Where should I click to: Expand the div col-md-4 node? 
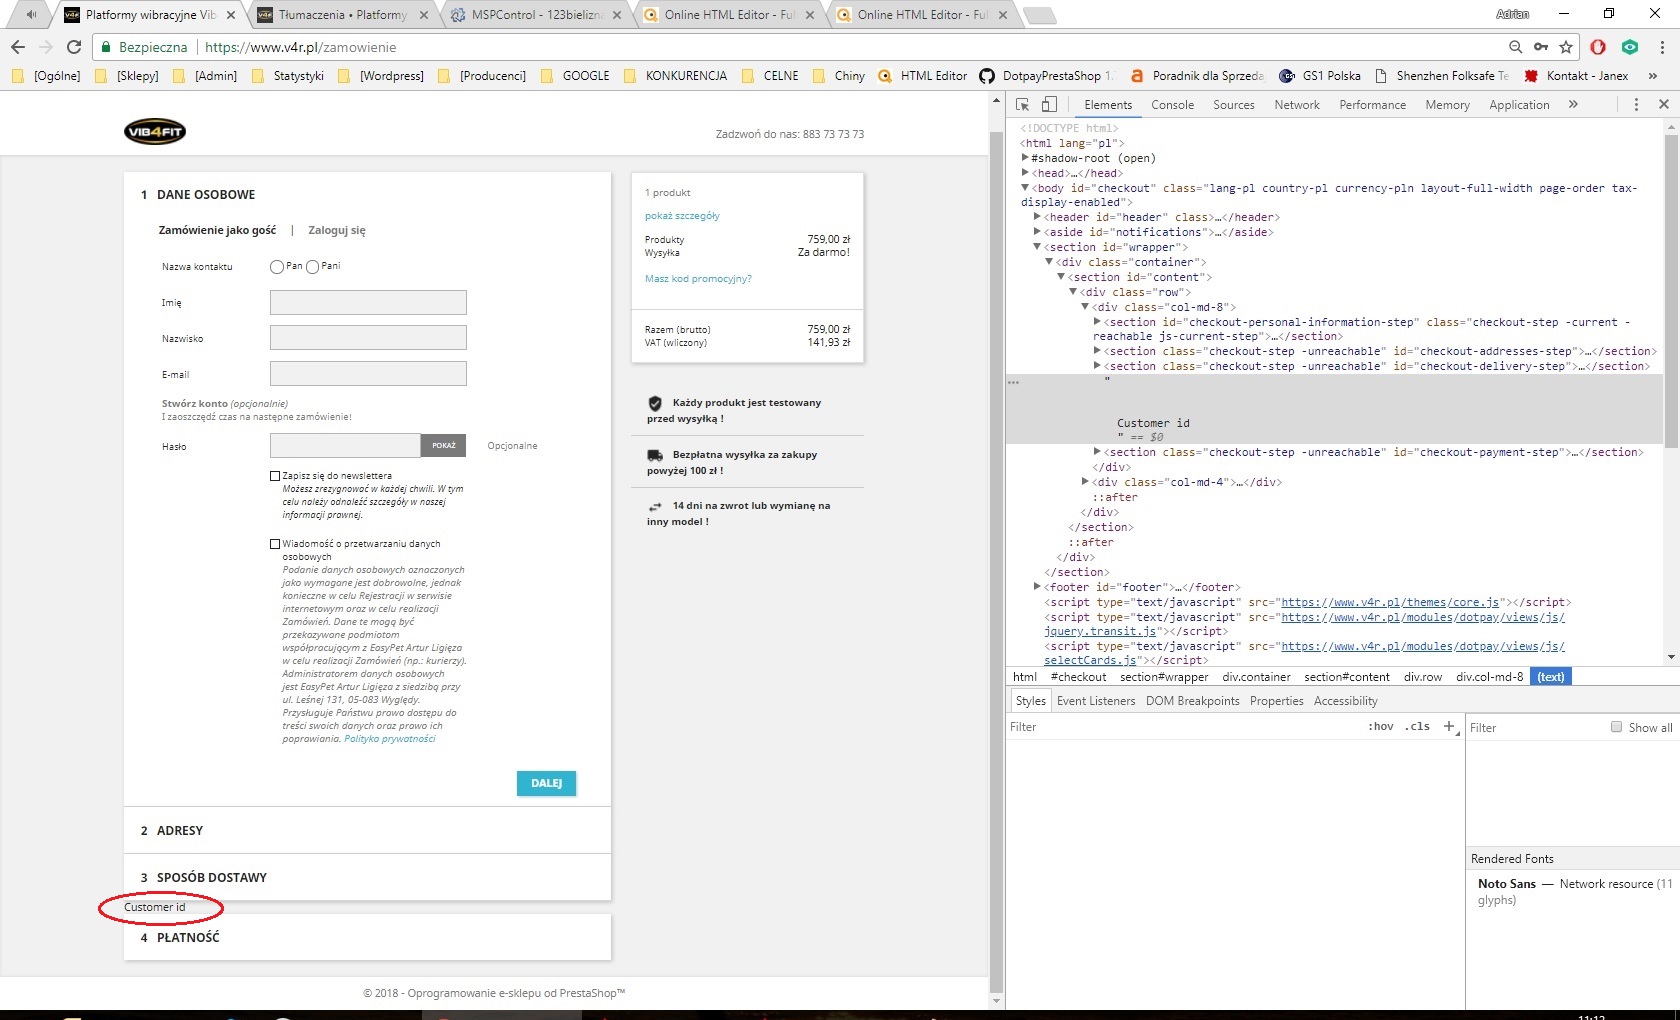click(x=1086, y=482)
